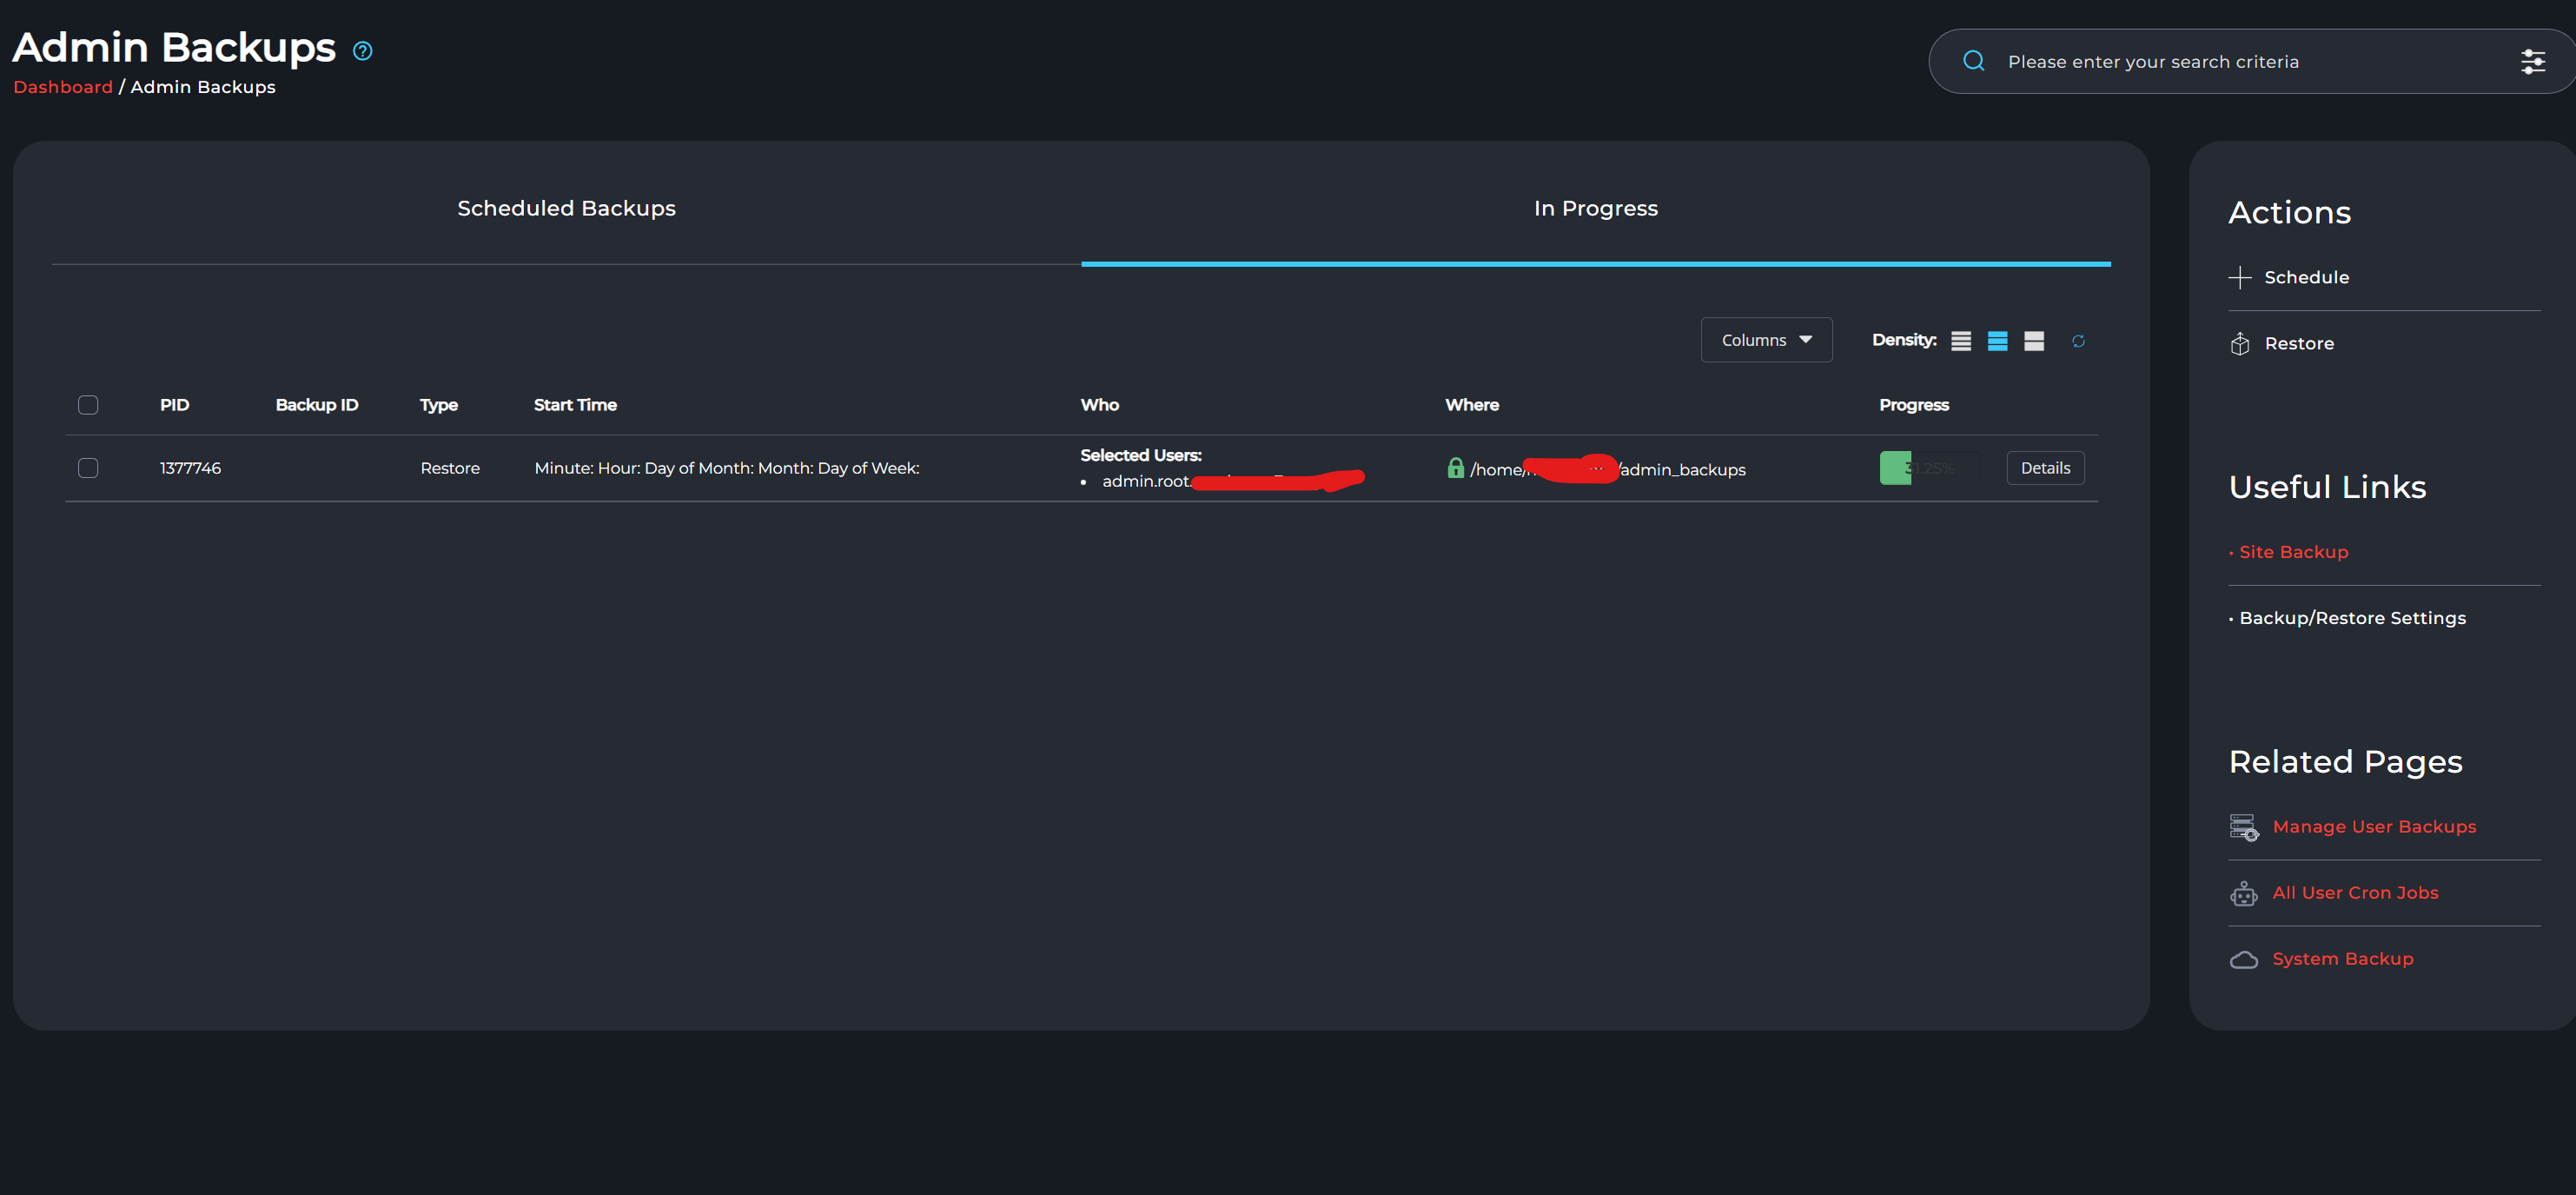Select compact density icon
This screenshot has width=2576, height=1195.
[1961, 341]
